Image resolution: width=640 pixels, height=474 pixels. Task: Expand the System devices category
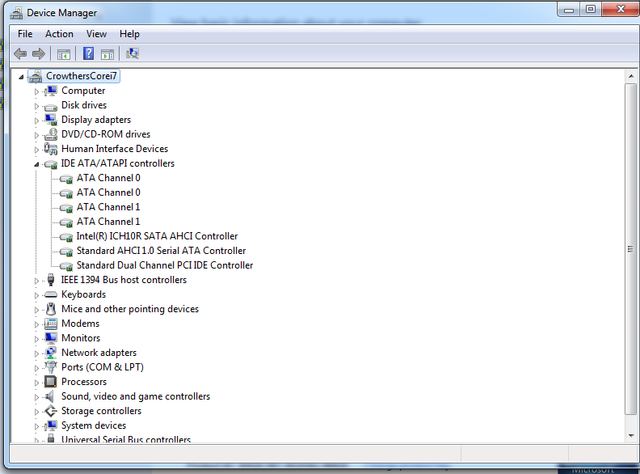[x=36, y=427]
